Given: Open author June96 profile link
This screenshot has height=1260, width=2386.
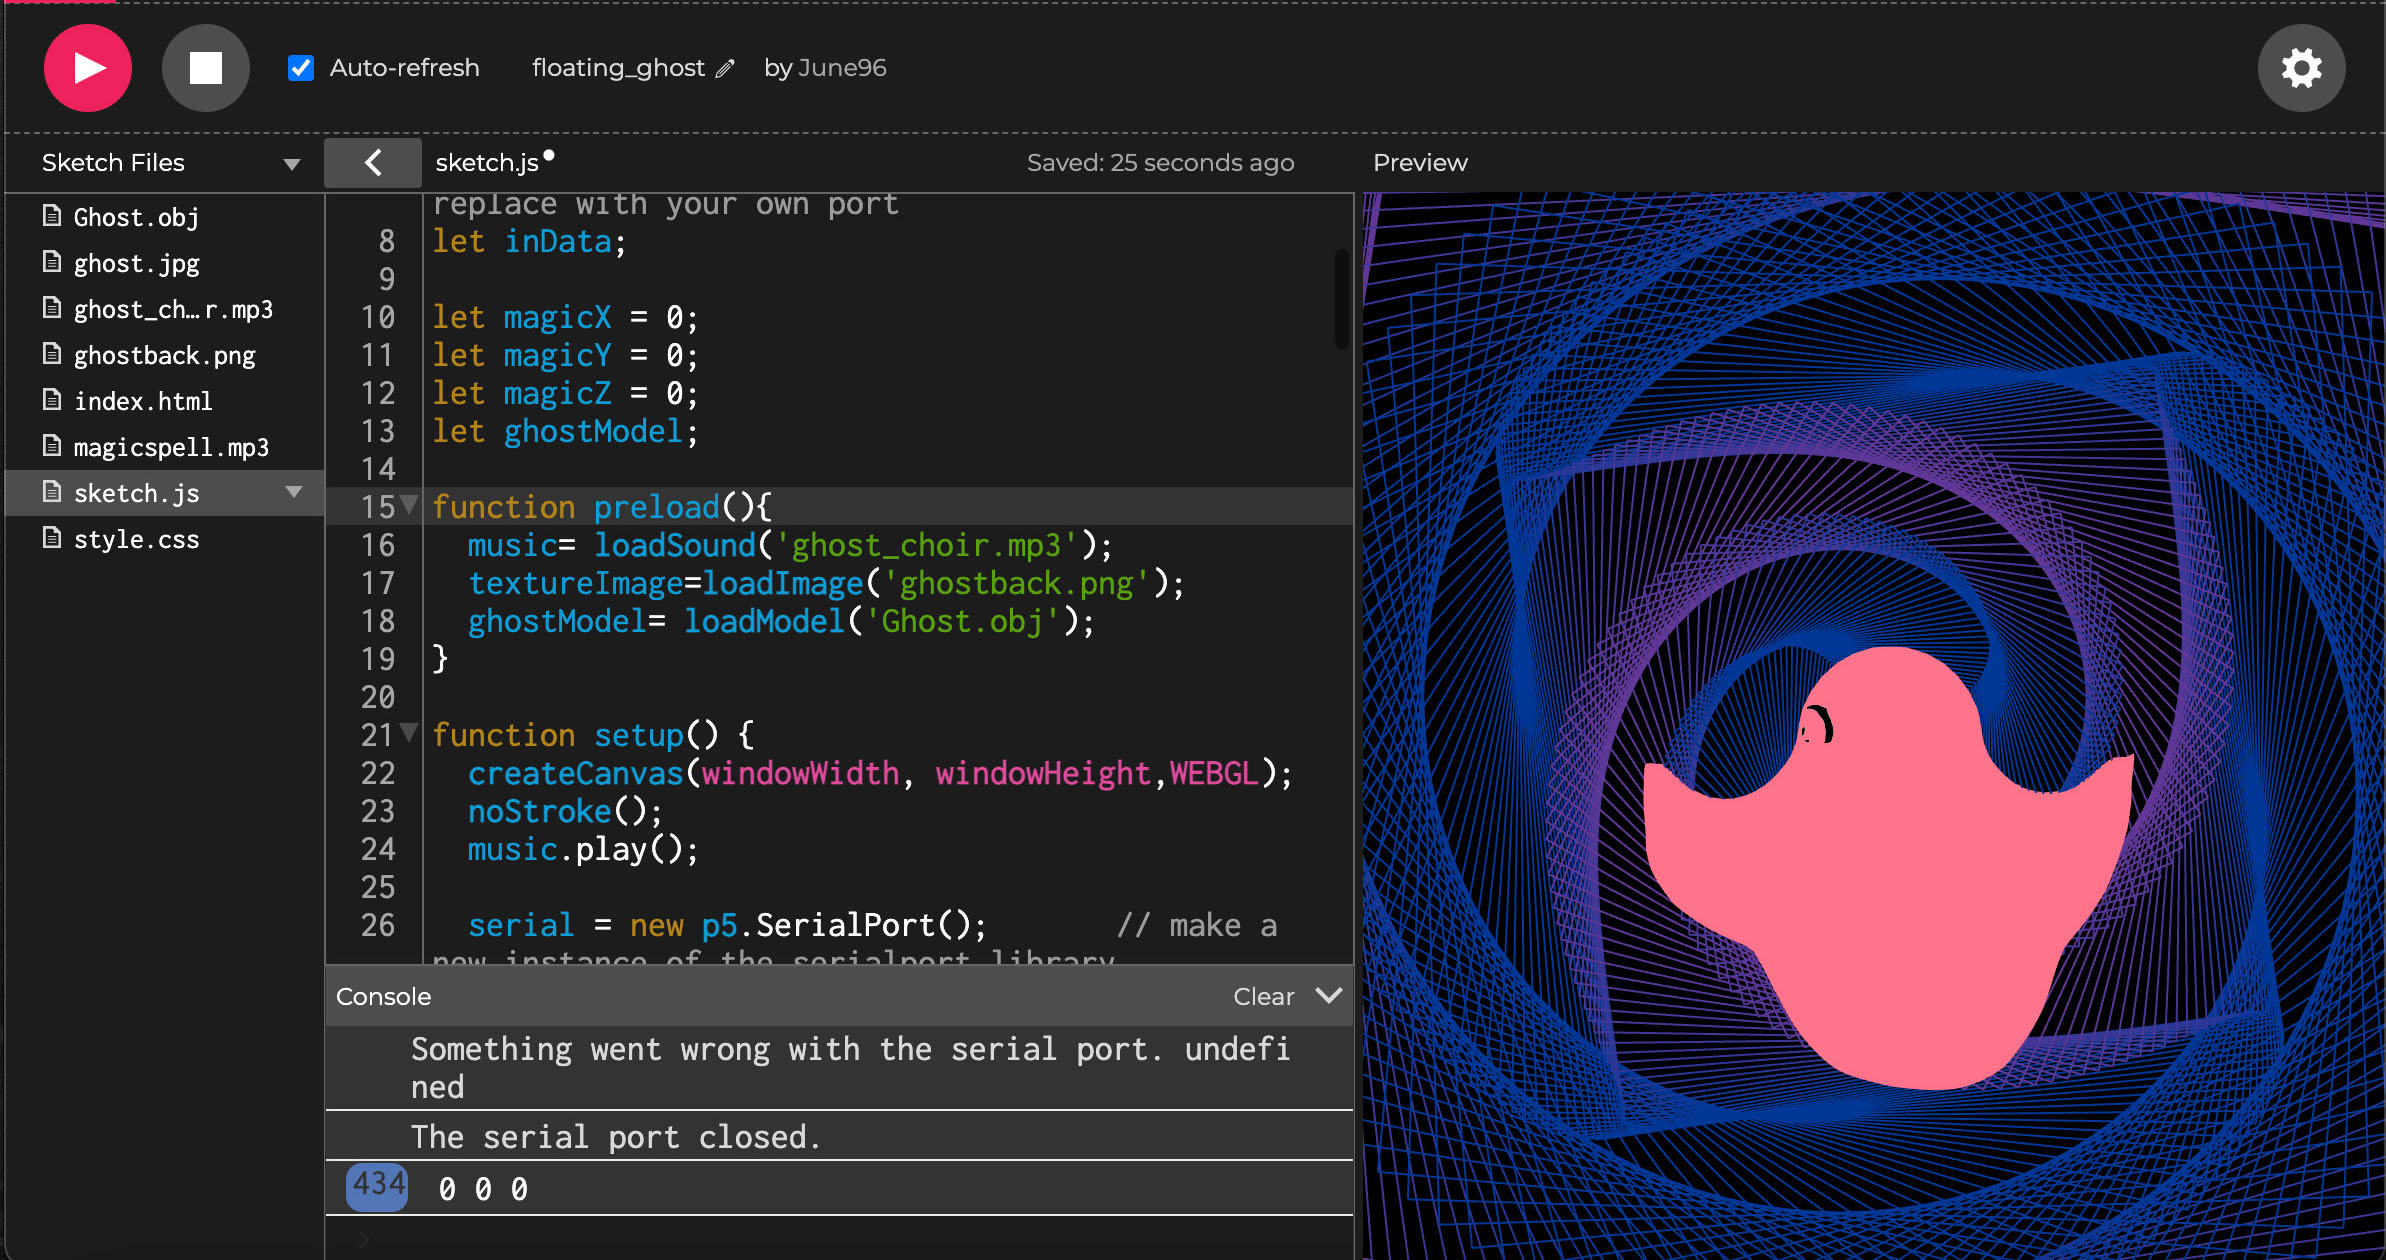Looking at the screenshot, I should click(x=842, y=68).
